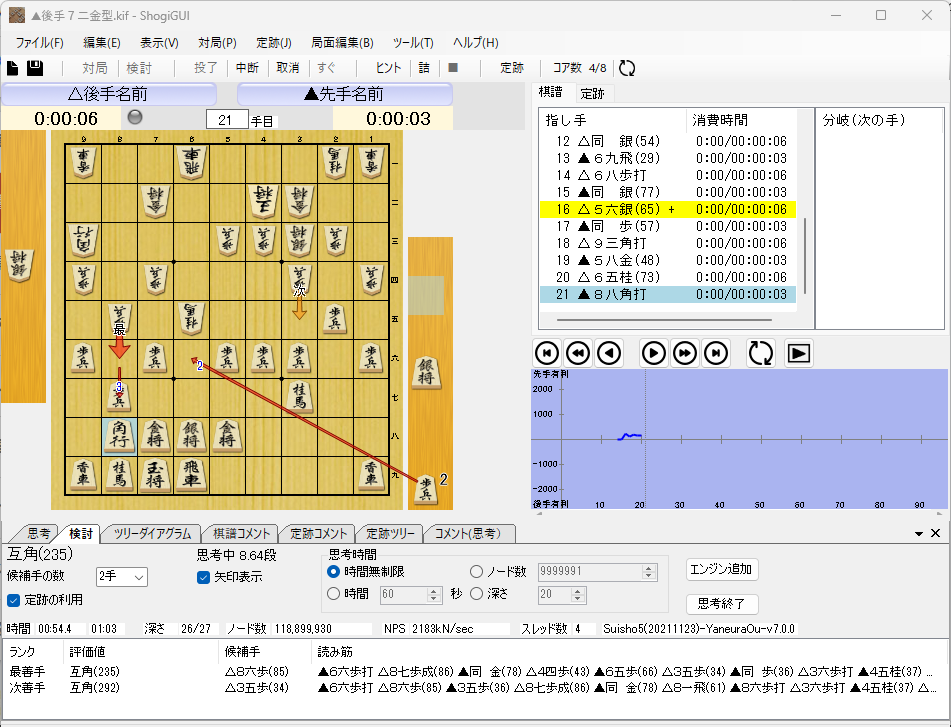Open the ヘルプ(H) menu
The height and width of the screenshot is (727, 951).
point(476,43)
